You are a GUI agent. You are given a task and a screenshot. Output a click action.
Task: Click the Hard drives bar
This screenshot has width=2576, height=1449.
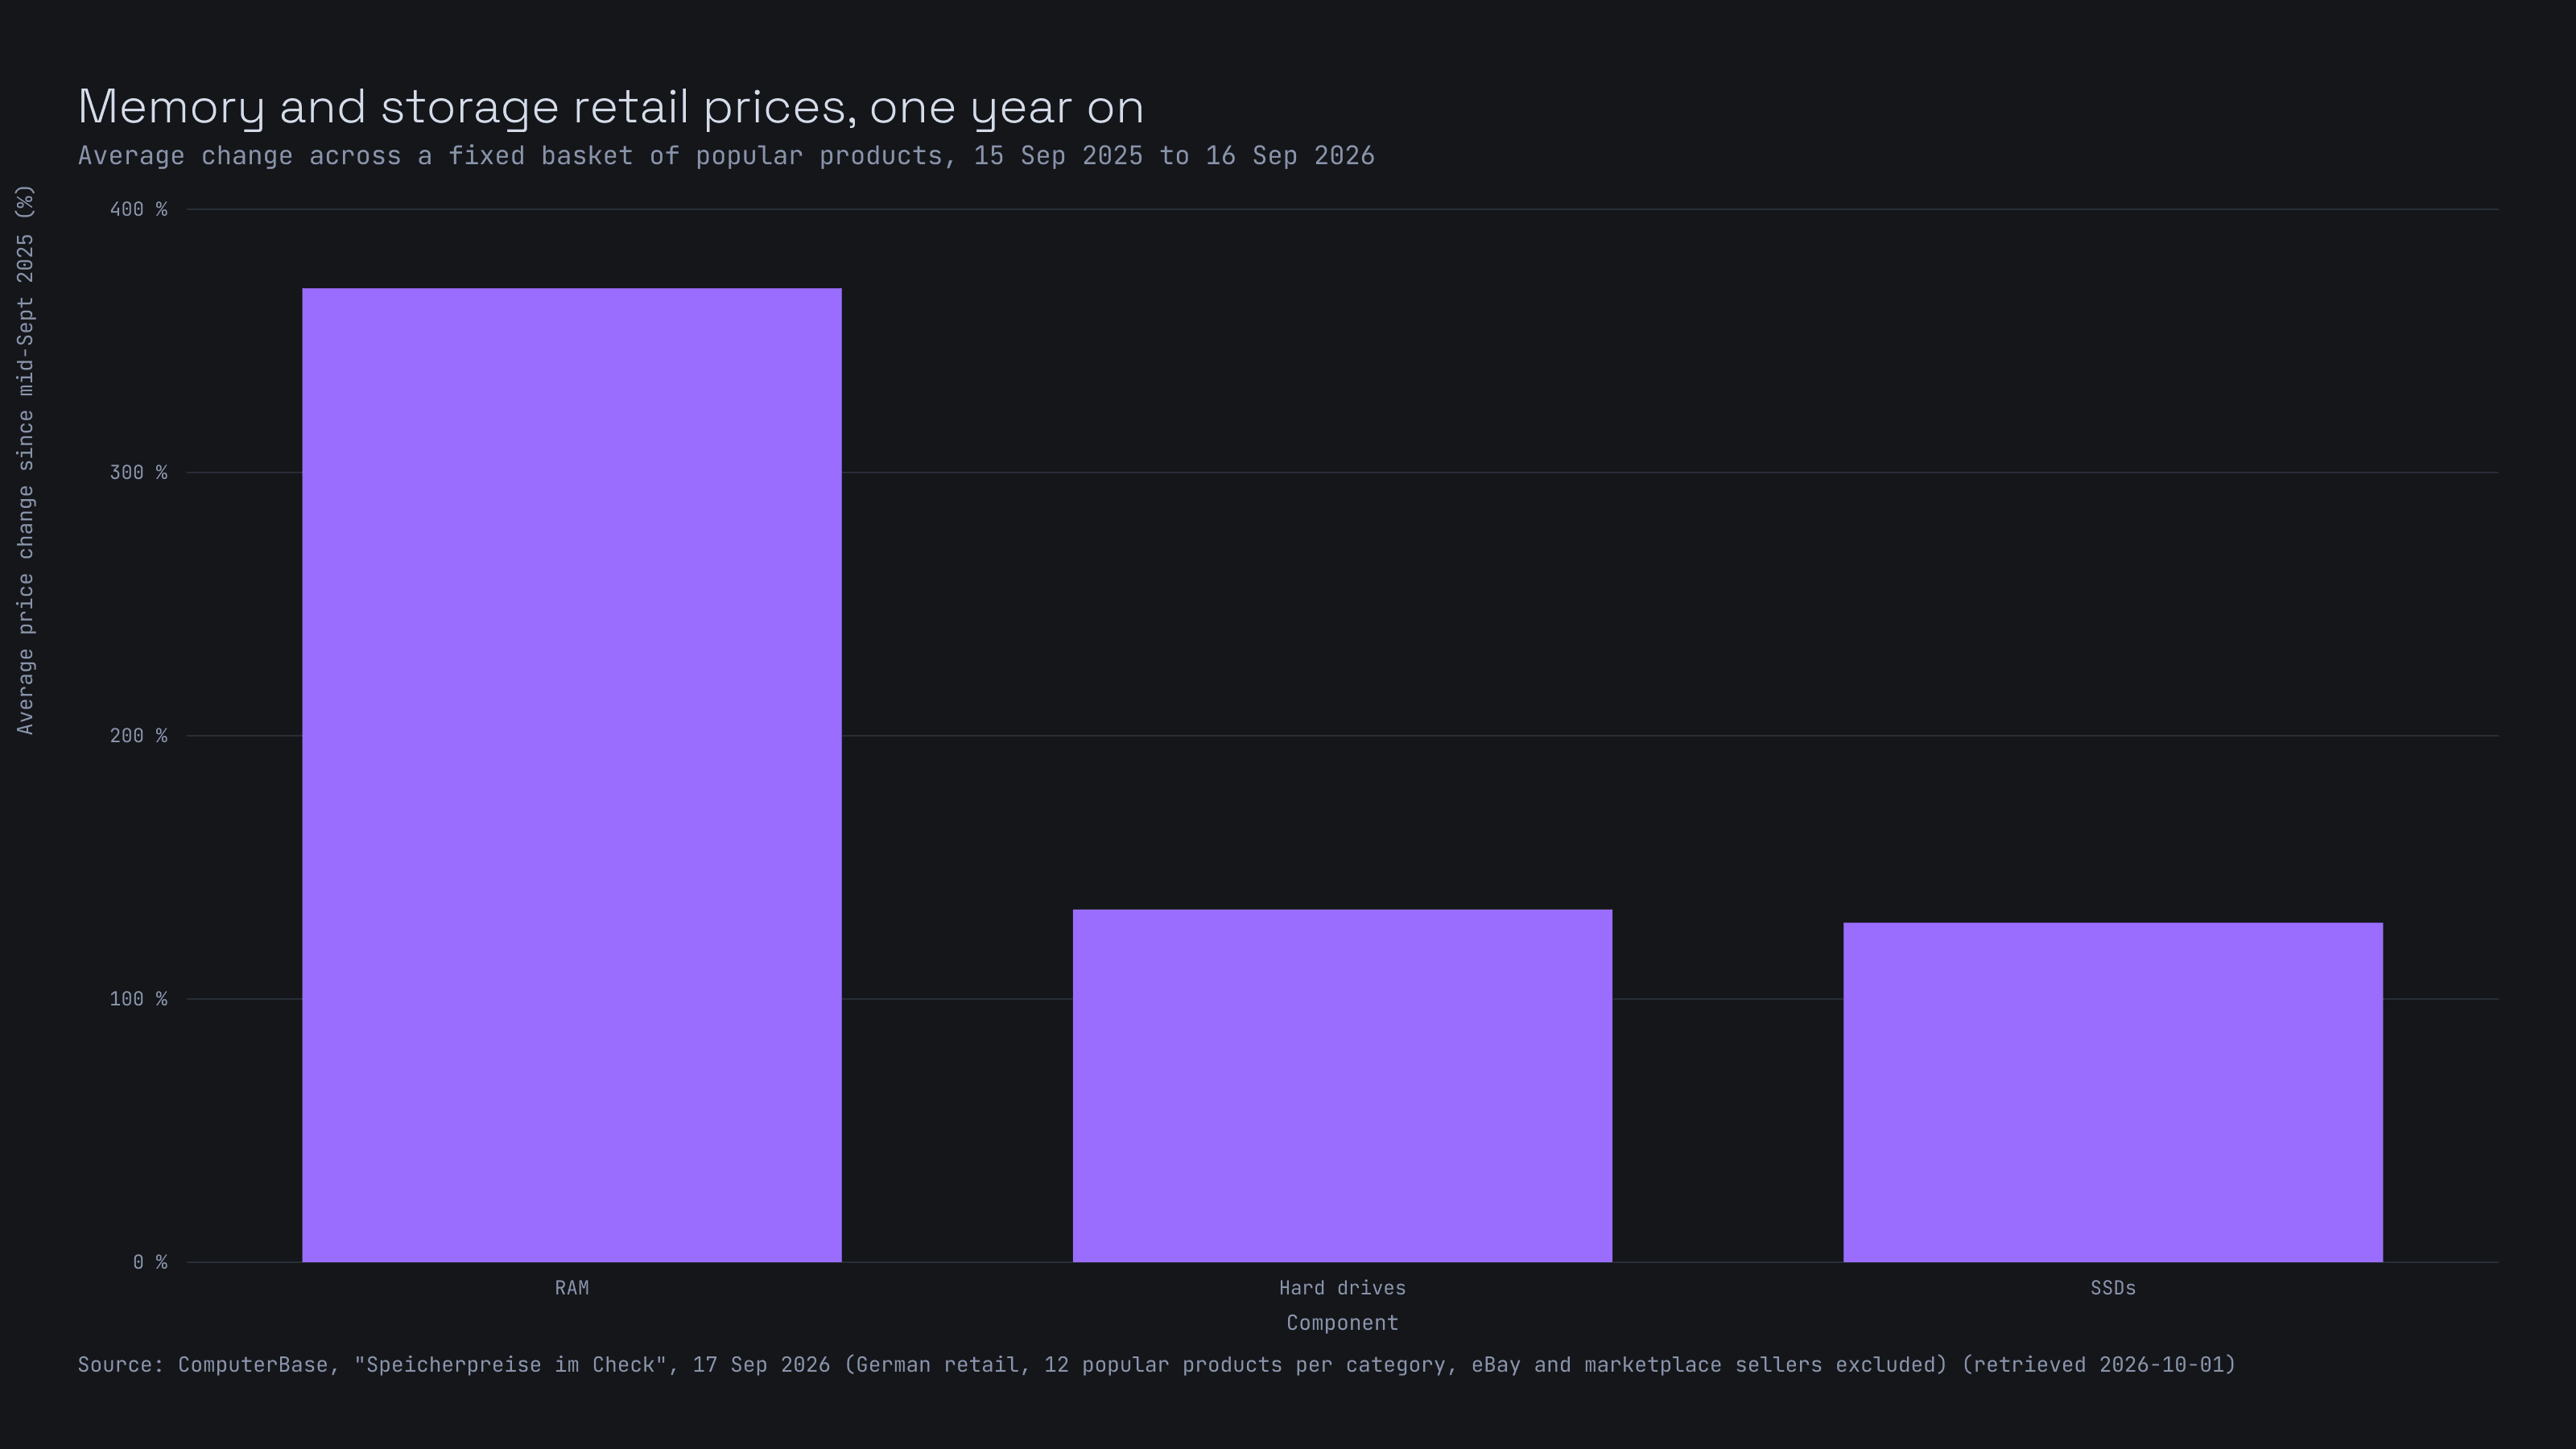pos(1342,1085)
